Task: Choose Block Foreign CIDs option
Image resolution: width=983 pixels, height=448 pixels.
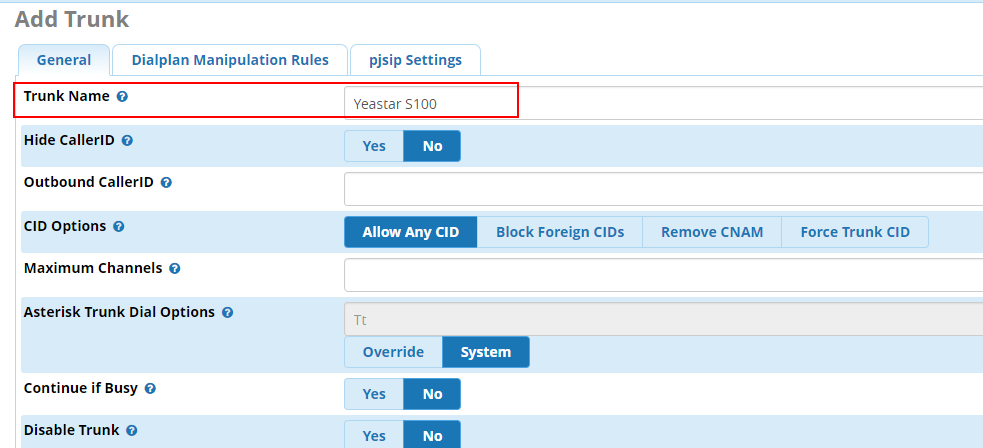Action: [560, 232]
